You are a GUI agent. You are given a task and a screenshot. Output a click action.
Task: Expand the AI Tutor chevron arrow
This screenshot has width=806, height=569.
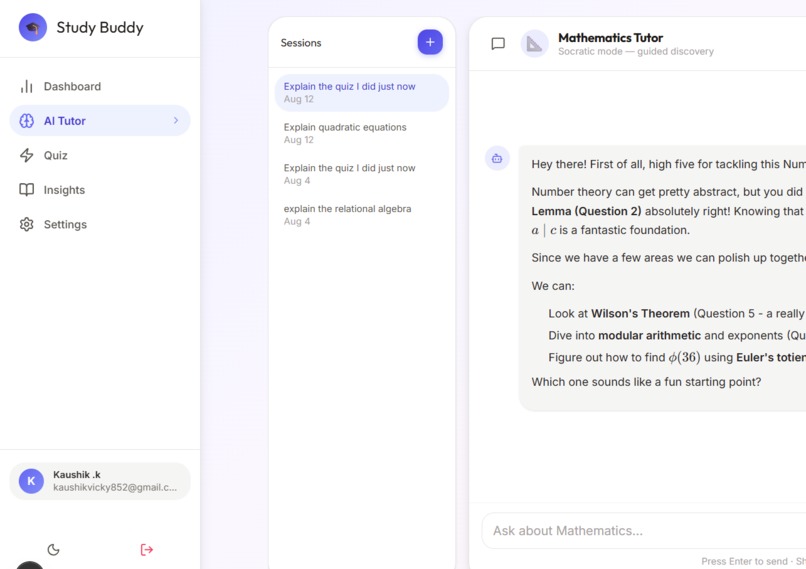(x=176, y=120)
